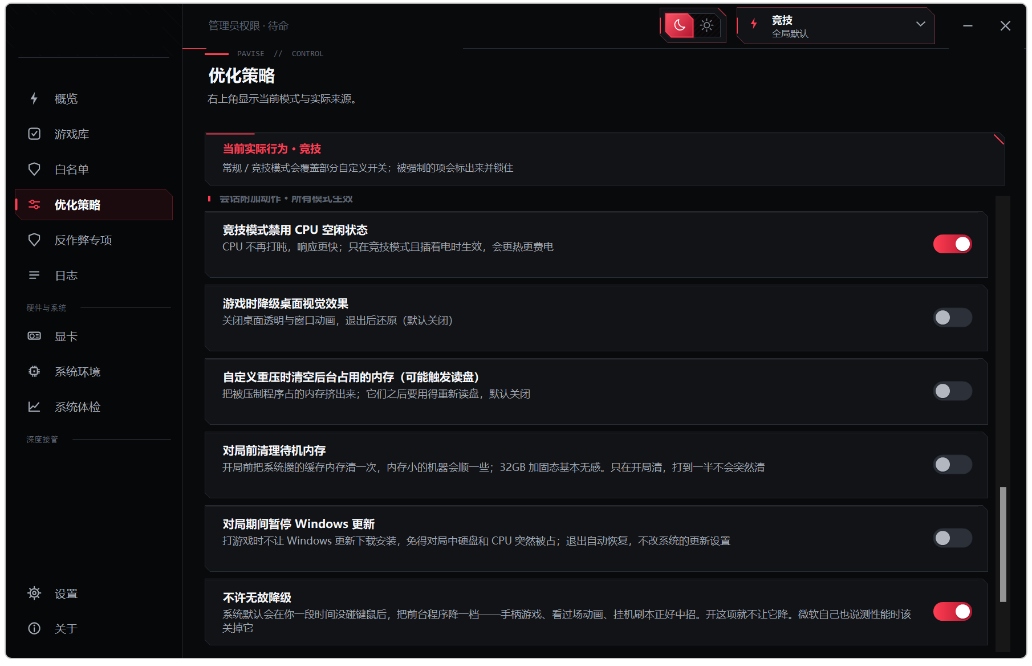This screenshot has height=666, width=1032.
Task: Click the shield icon beside 白名单
Action: click(34, 169)
